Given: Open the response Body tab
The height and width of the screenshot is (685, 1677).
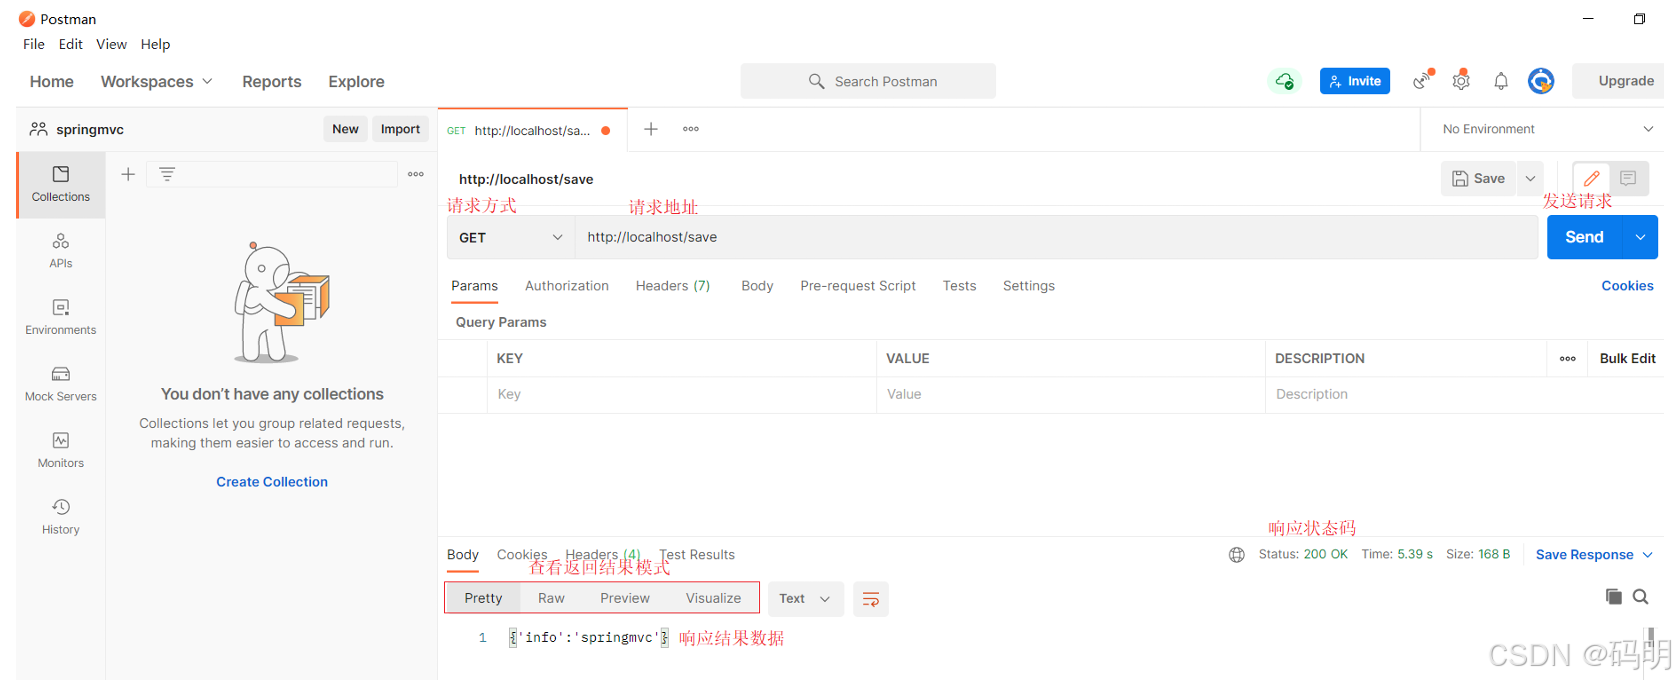Looking at the screenshot, I should tap(463, 555).
